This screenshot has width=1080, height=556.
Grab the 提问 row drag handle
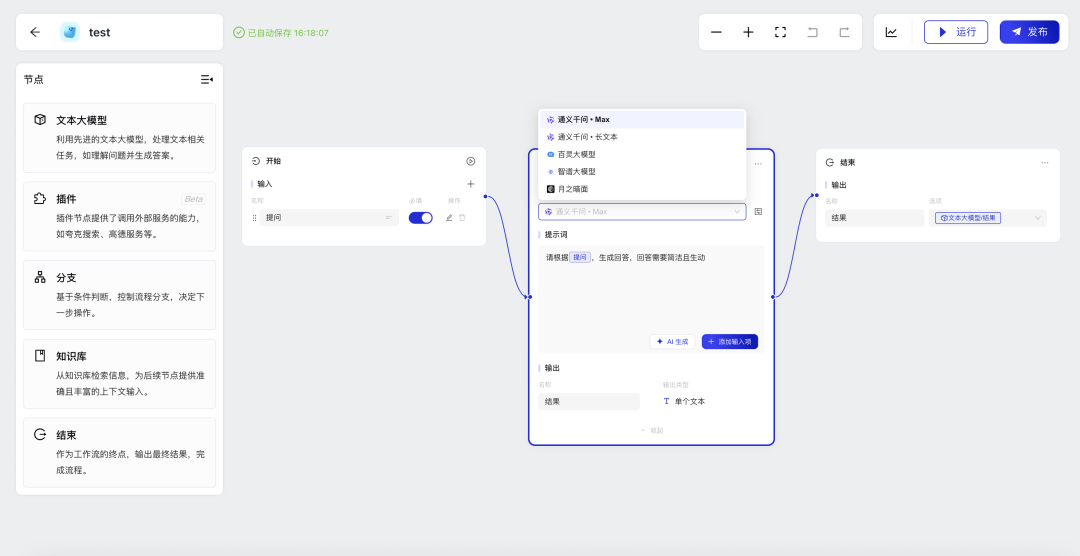254,218
